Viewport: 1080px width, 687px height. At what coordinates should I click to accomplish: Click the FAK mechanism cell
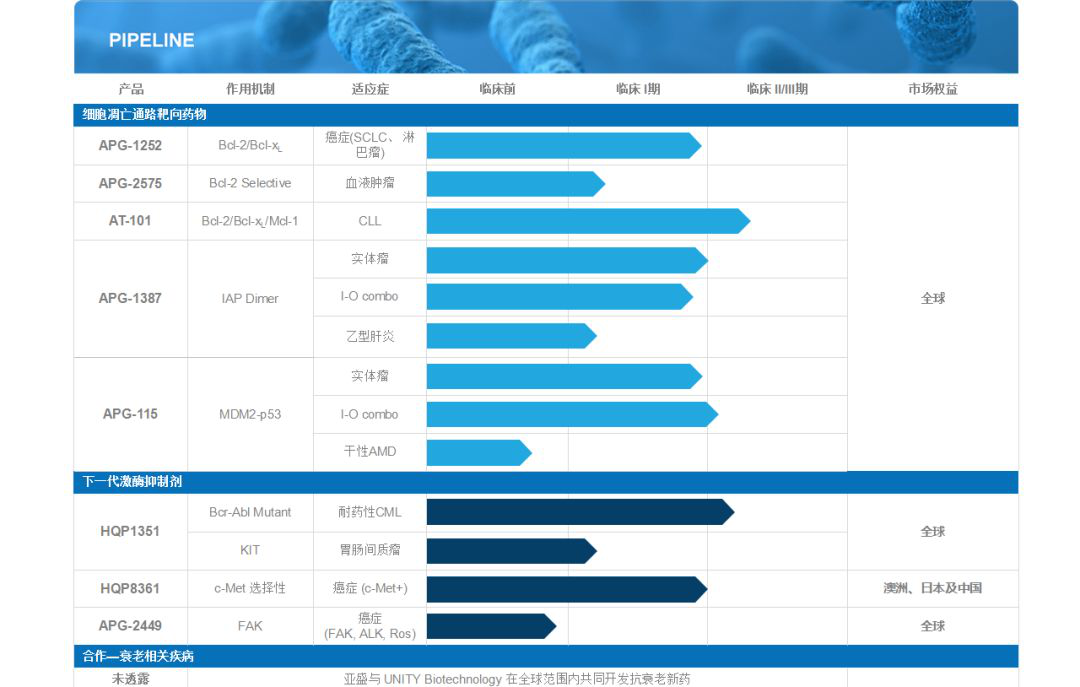tap(250, 626)
